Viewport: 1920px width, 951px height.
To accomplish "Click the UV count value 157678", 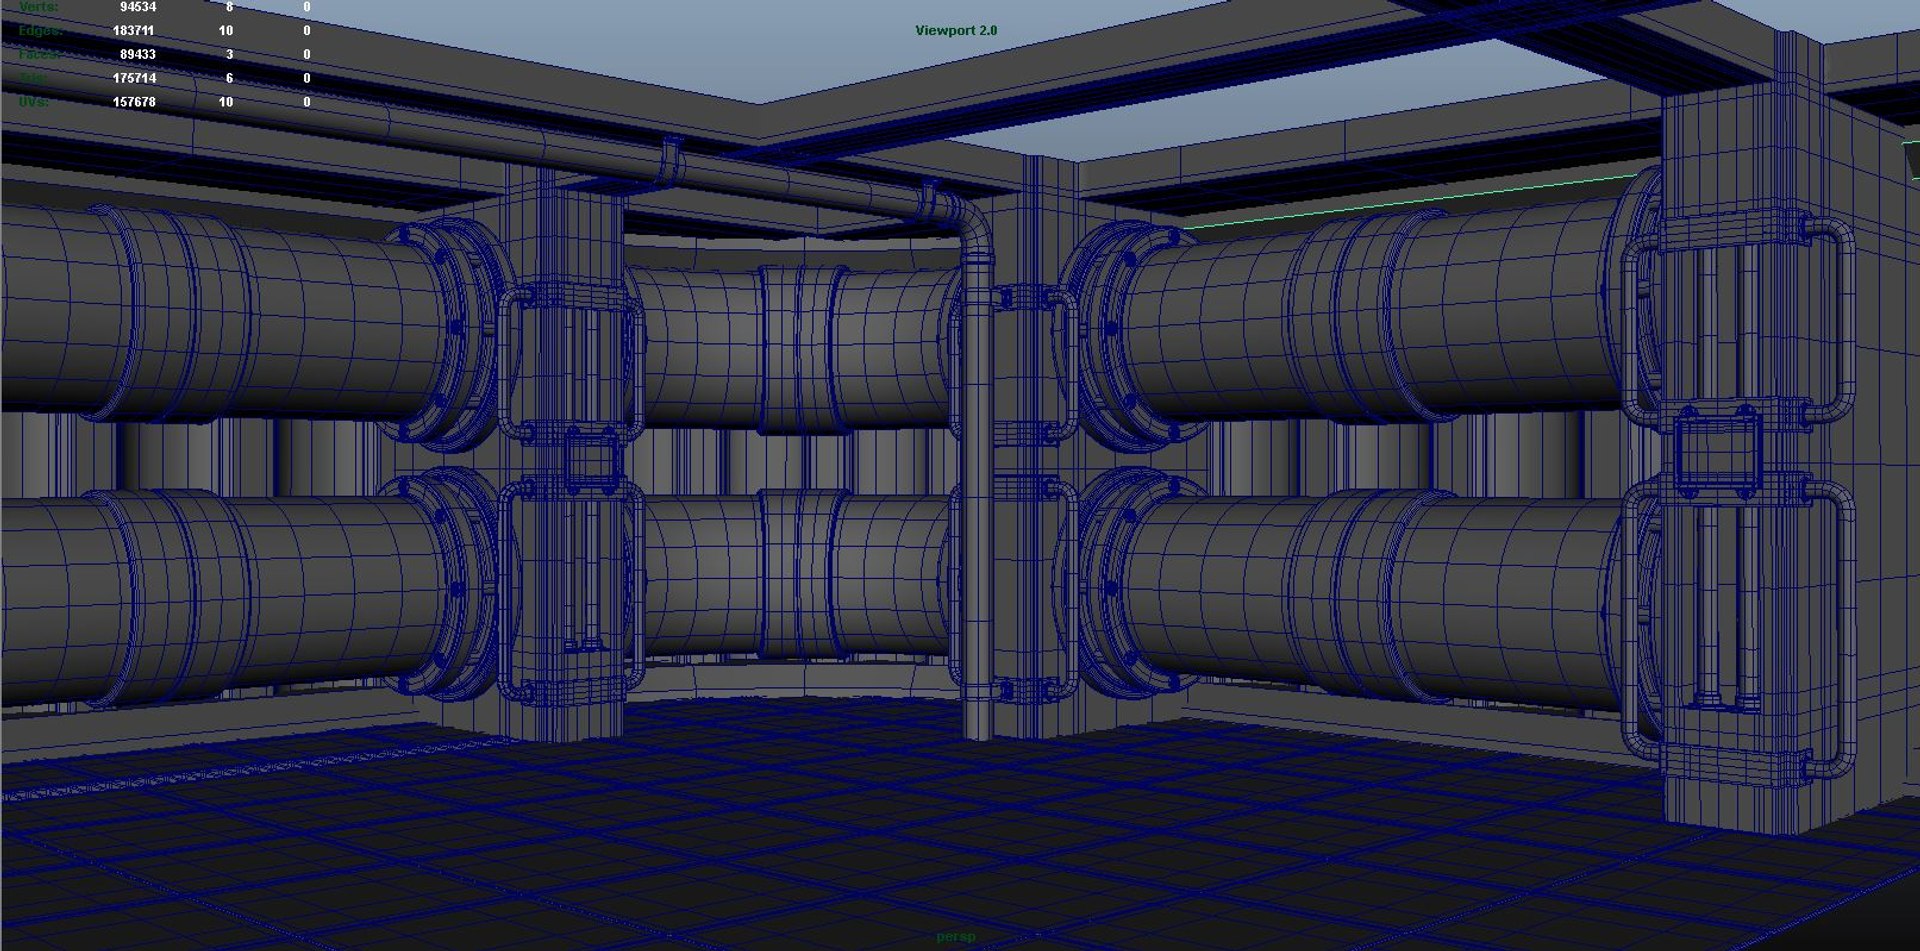I will (x=134, y=102).
